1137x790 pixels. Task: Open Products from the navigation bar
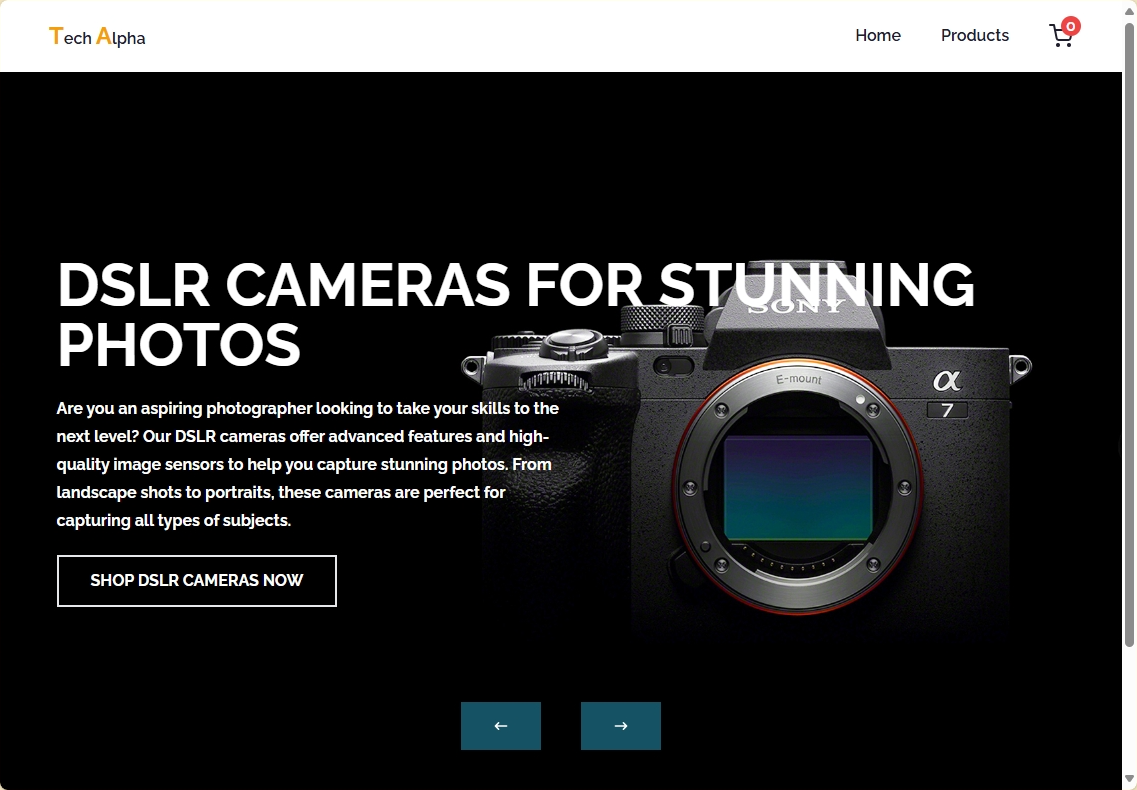[x=975, y=35]
